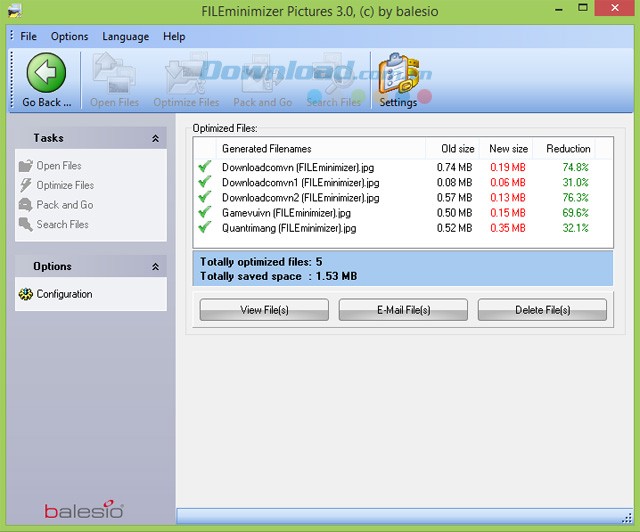The width and height of the screenshot is (640, 532).
Task: Click new size value 0.35 MB
Action: 508,228
